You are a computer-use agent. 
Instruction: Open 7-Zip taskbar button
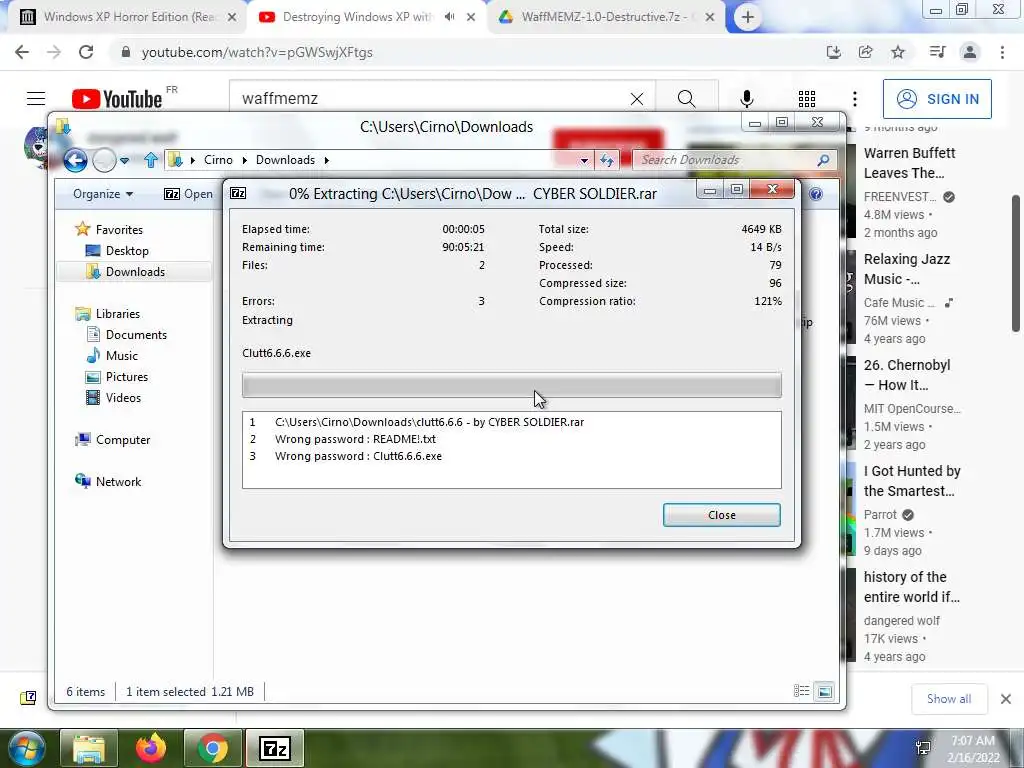[274, 748]
